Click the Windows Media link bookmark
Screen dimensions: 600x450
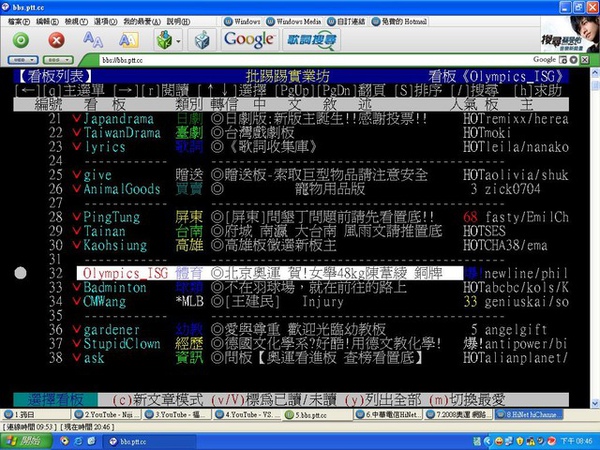click(x=294, y=21)
